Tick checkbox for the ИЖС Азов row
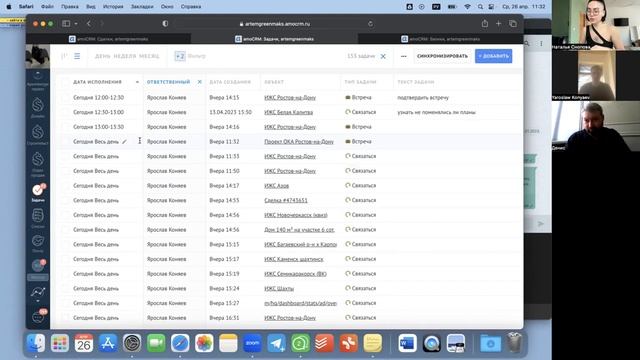This screenshot has height=360, width=640. coord(65,186)
